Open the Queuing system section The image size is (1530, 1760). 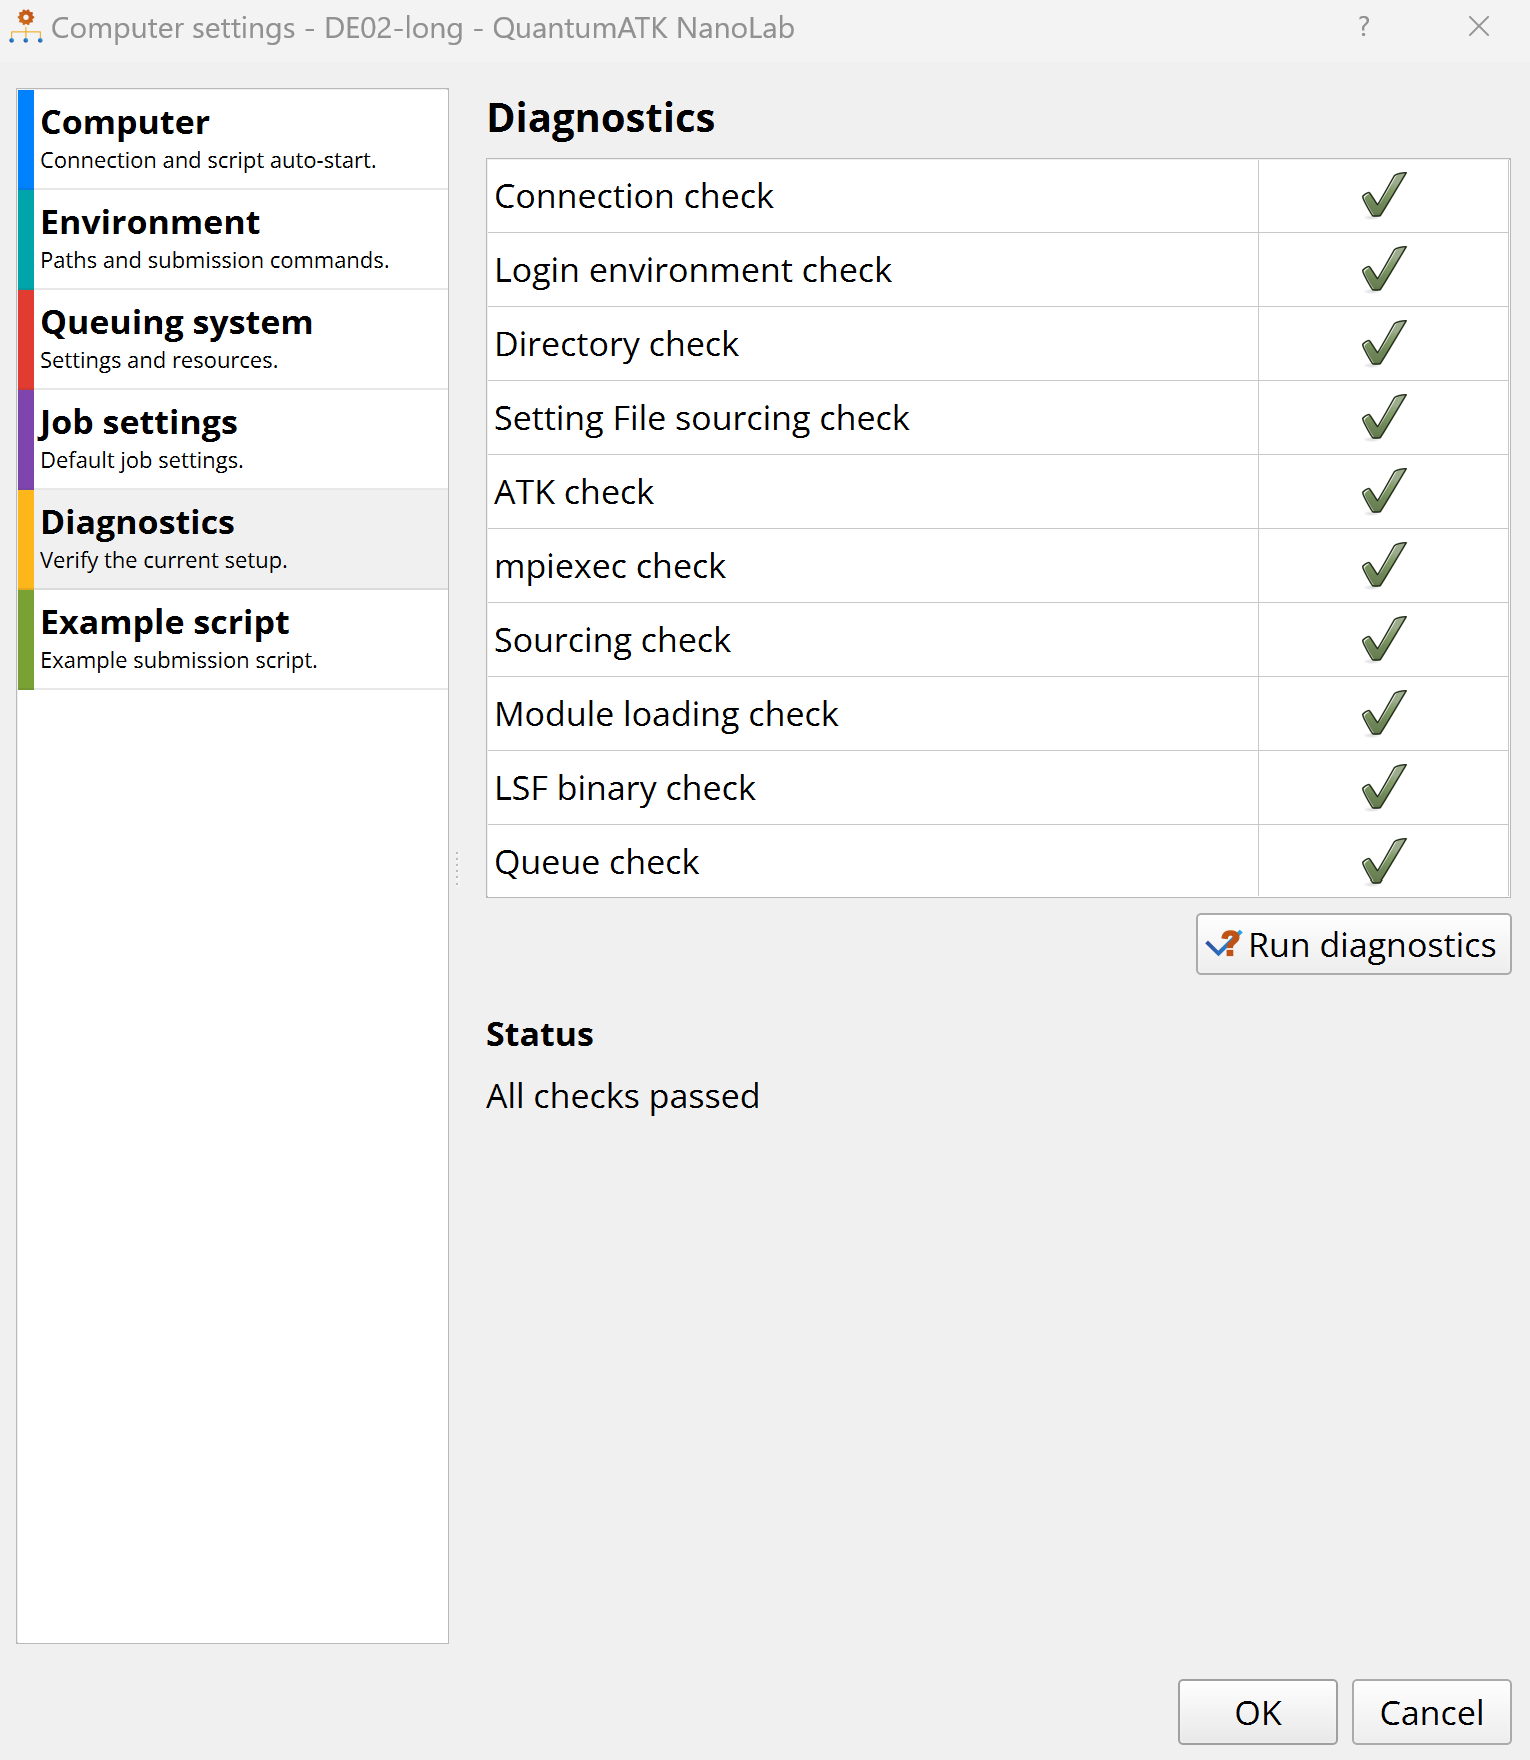point(233,339)
